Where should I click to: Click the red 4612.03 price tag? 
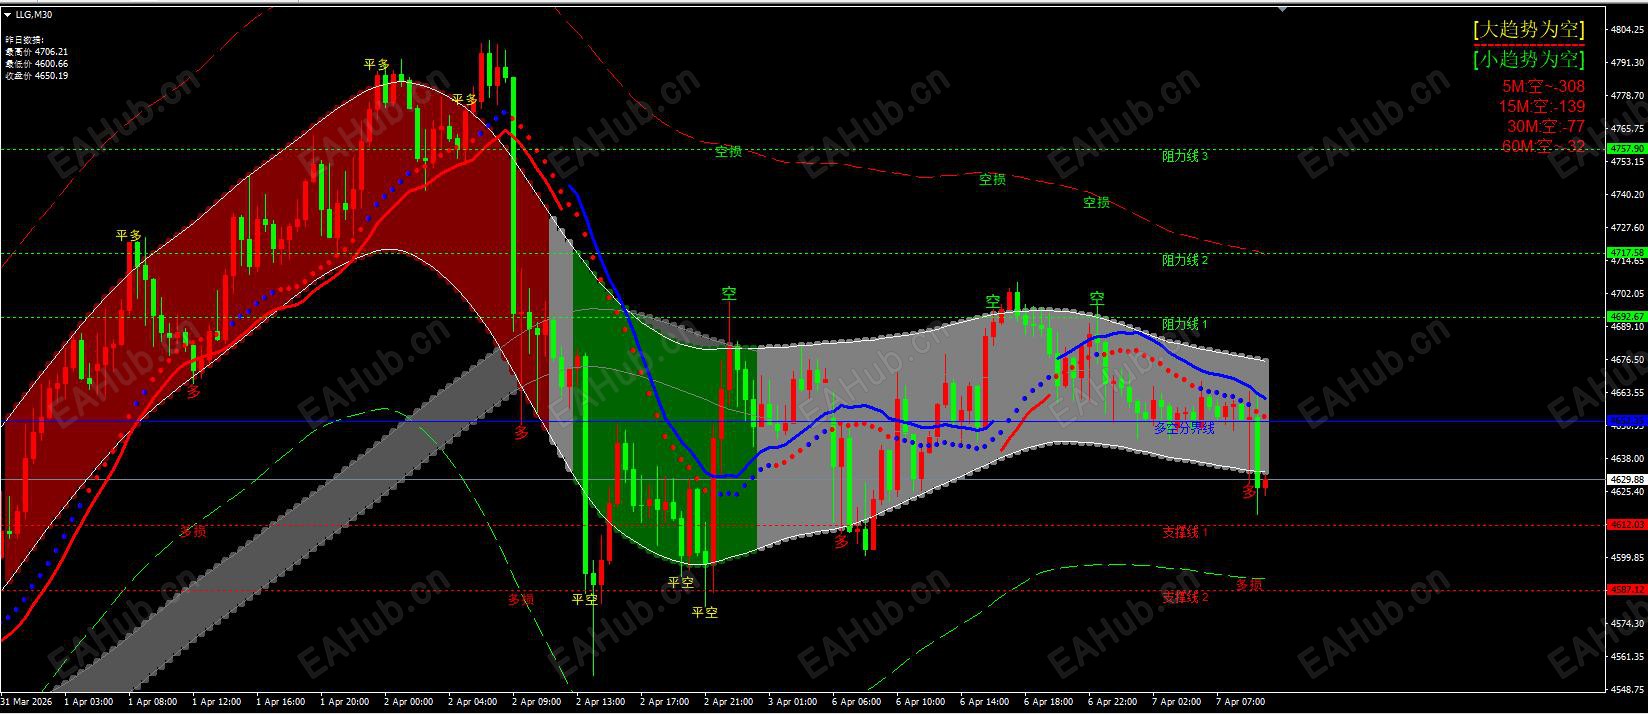click(1626, 524)
